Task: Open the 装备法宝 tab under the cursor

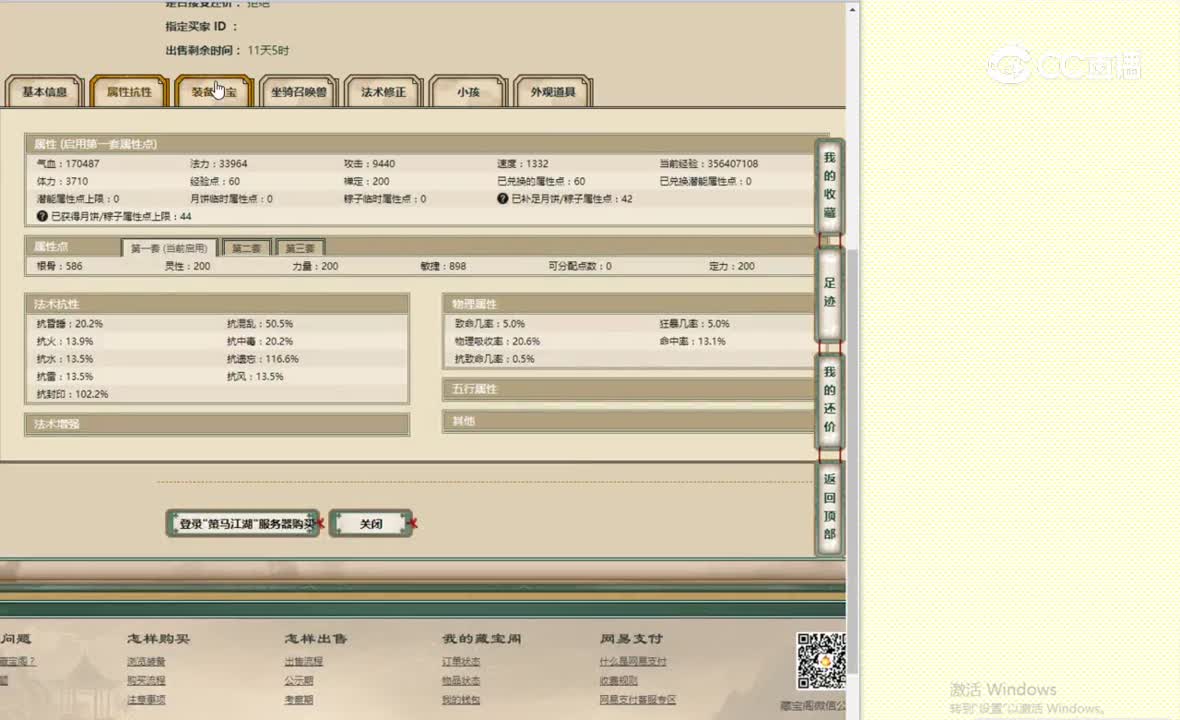Action: [x=214, y=92]
